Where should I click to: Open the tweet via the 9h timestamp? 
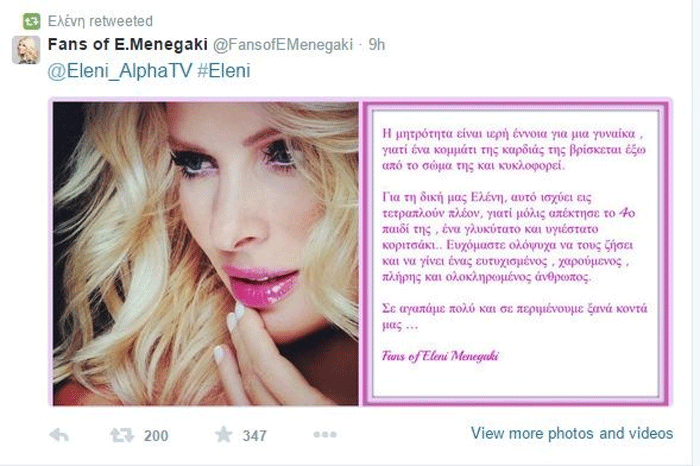[377, 44]
